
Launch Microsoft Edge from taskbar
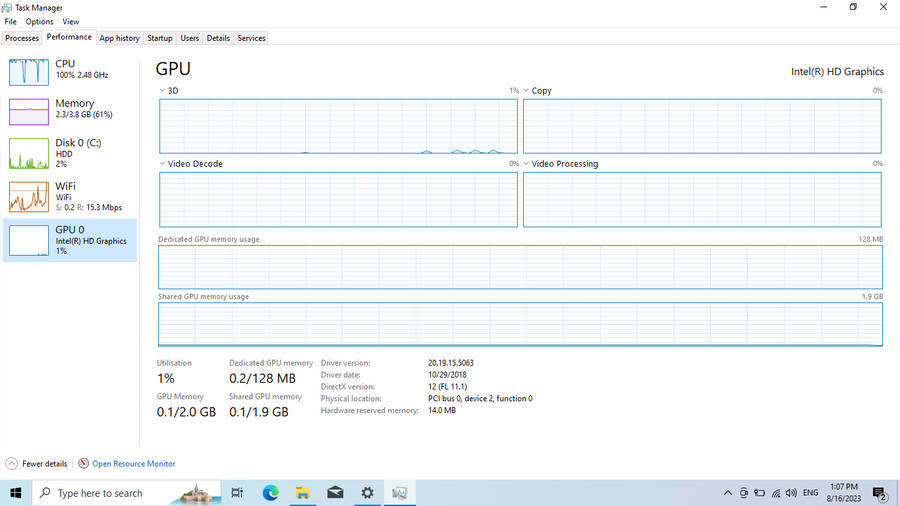pos(270,493)
